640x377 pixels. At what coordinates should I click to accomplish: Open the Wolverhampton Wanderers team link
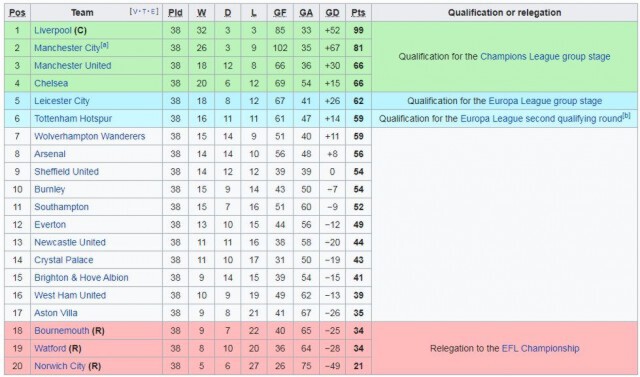pyautogui.click(x=90, y=136)
